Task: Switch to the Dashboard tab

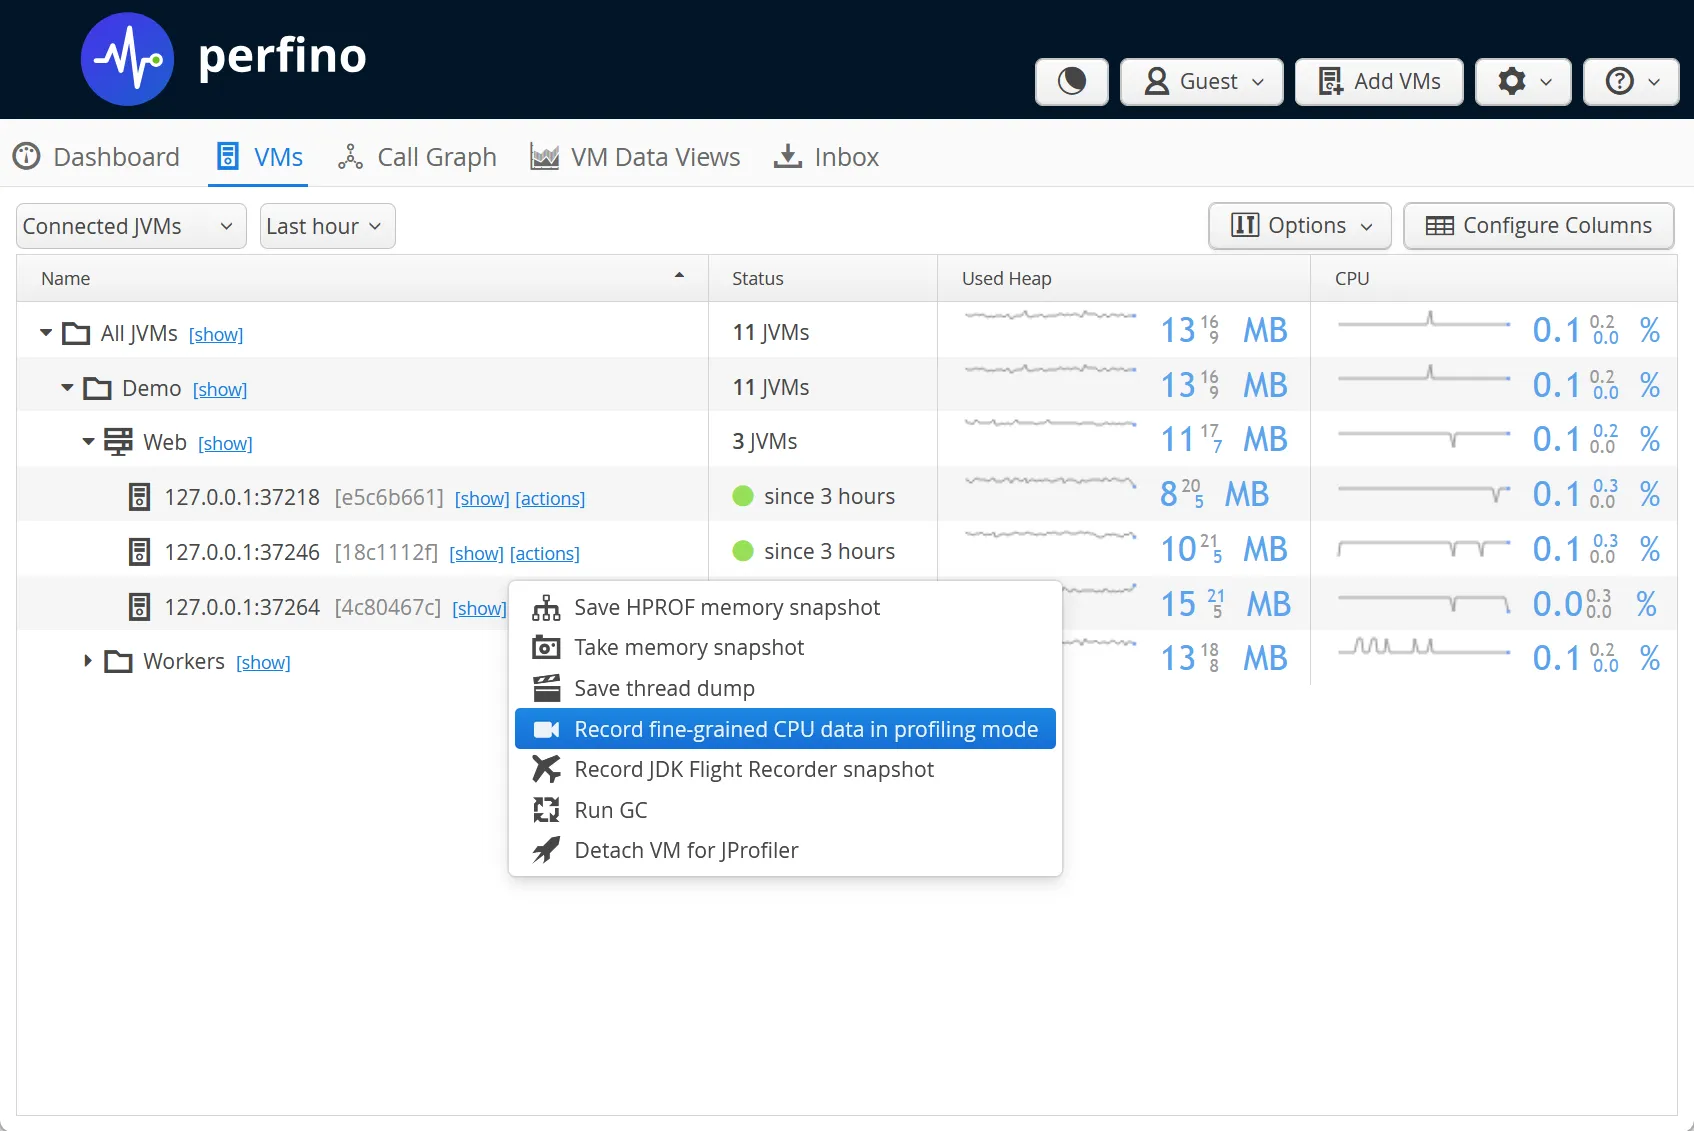Action: click(97, 157)
